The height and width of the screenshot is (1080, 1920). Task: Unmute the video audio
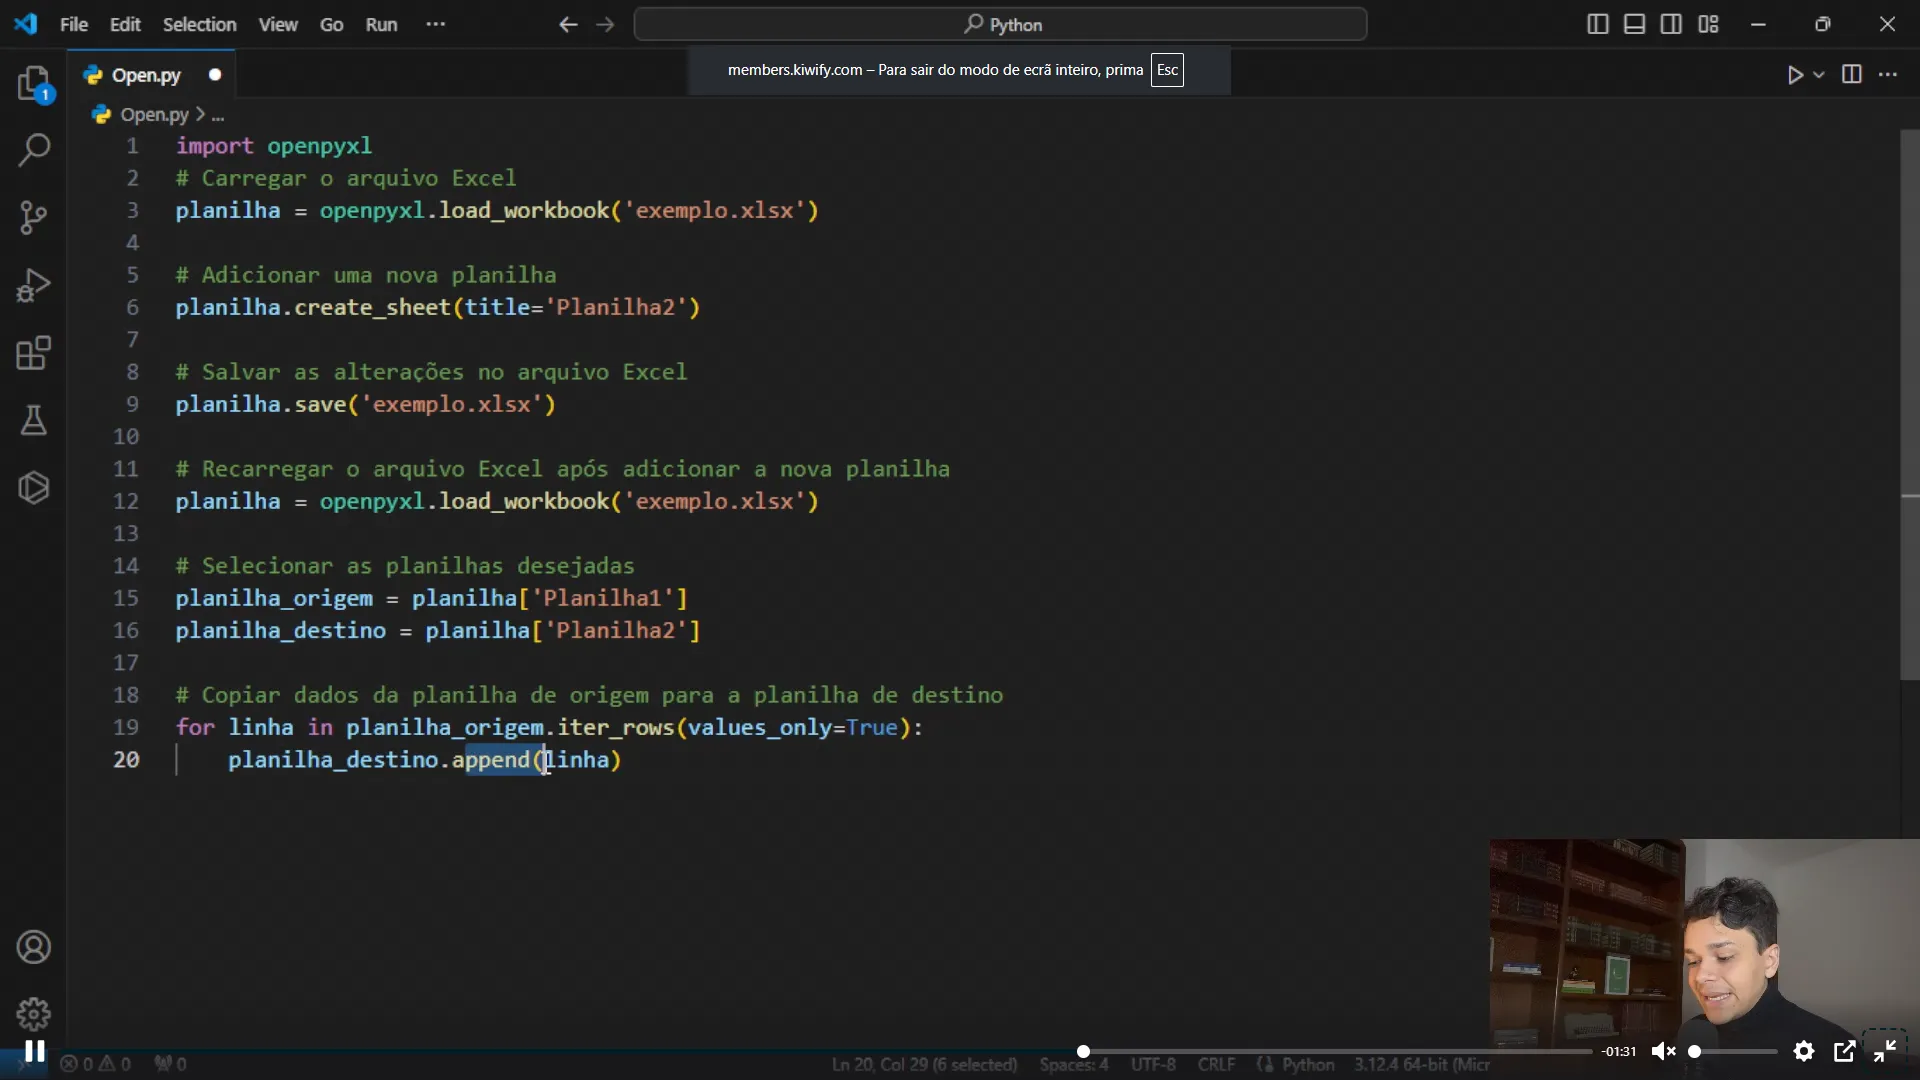1663,1051
